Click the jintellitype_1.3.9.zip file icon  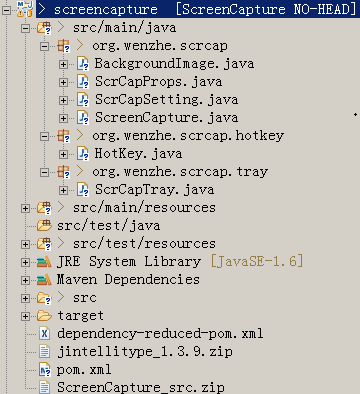pyautogui.click(x=44, y=352)
